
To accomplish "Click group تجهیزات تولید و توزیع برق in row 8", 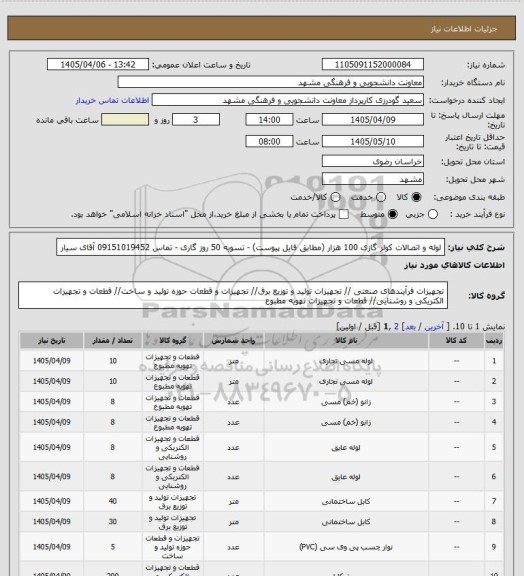I will coord(172,522).
